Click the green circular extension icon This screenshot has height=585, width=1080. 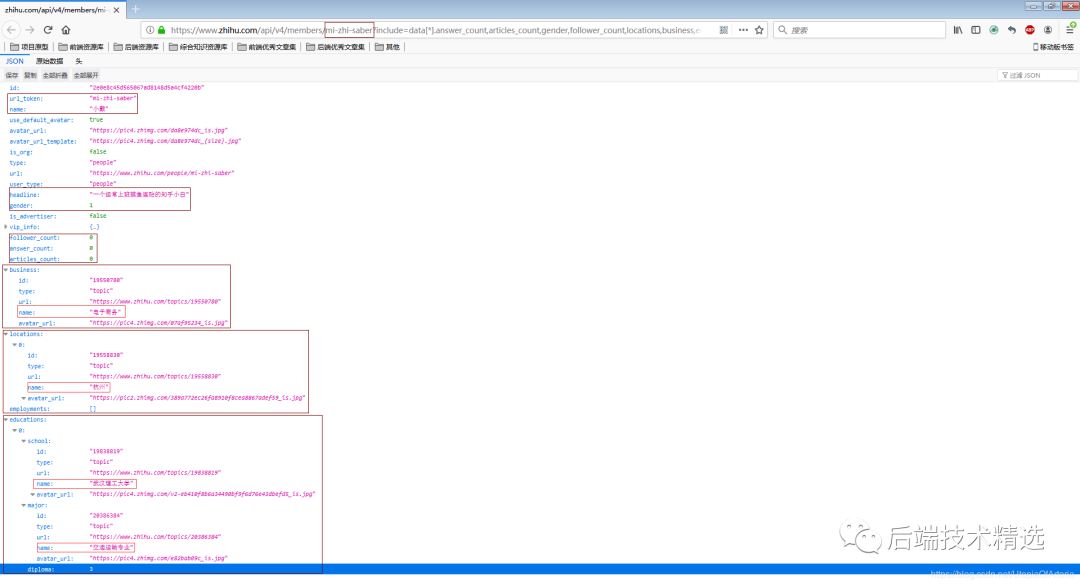[994, 30]
